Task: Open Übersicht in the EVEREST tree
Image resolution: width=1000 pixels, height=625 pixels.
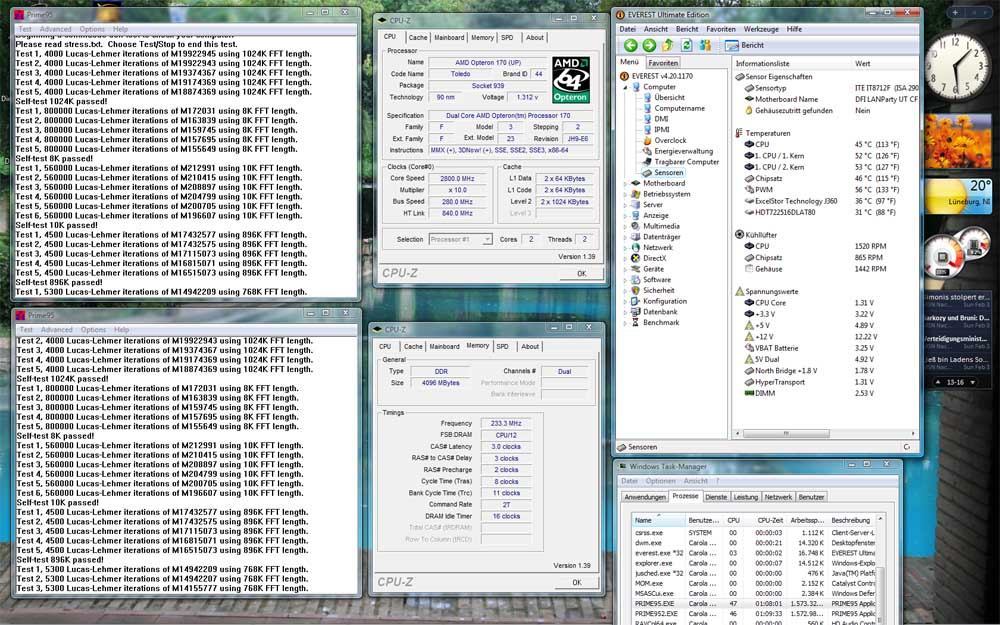Action: point(663,98)
